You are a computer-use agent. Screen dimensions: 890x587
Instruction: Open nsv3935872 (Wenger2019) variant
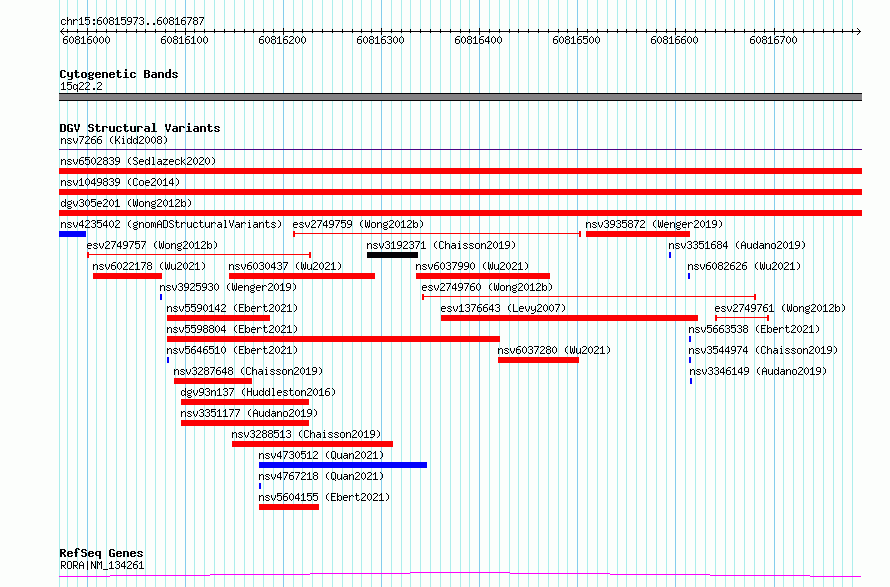[x=654, y=224]
